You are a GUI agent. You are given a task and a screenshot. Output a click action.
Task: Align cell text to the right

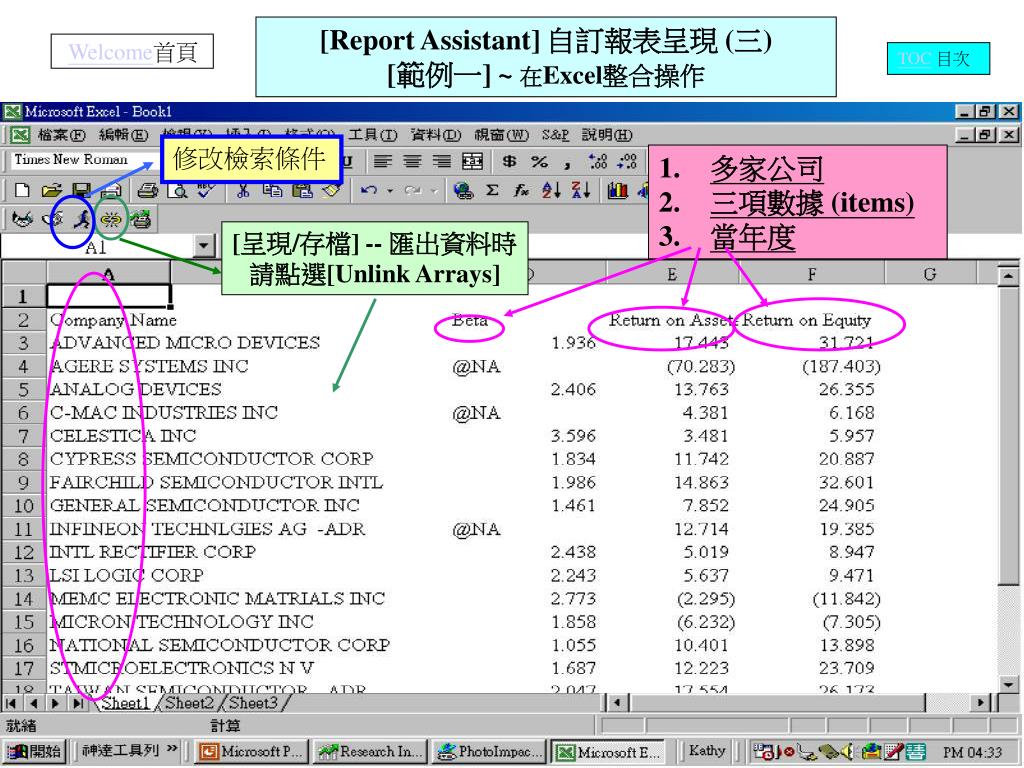[441, 161]
